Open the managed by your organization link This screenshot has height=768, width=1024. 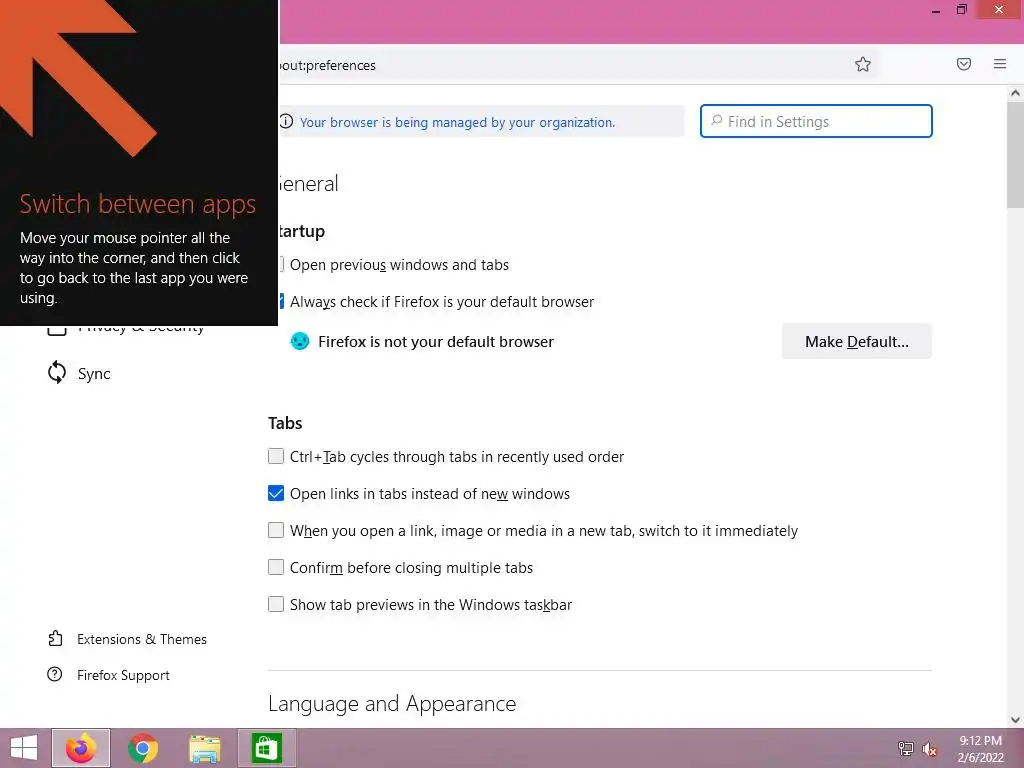tap(457, 122)
